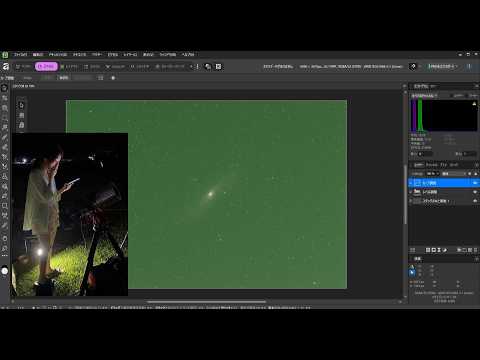480x360 pixels.
Task: Select the rectangle shape tool in the tools panel
Action: [5, 206]
